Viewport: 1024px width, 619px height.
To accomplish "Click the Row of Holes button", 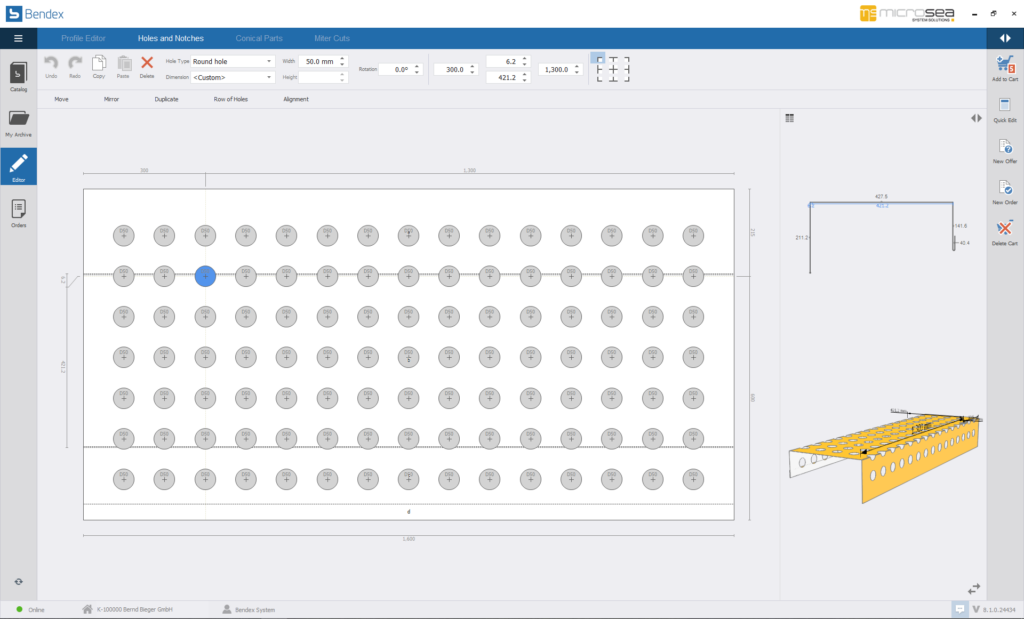I will (230, 99).
